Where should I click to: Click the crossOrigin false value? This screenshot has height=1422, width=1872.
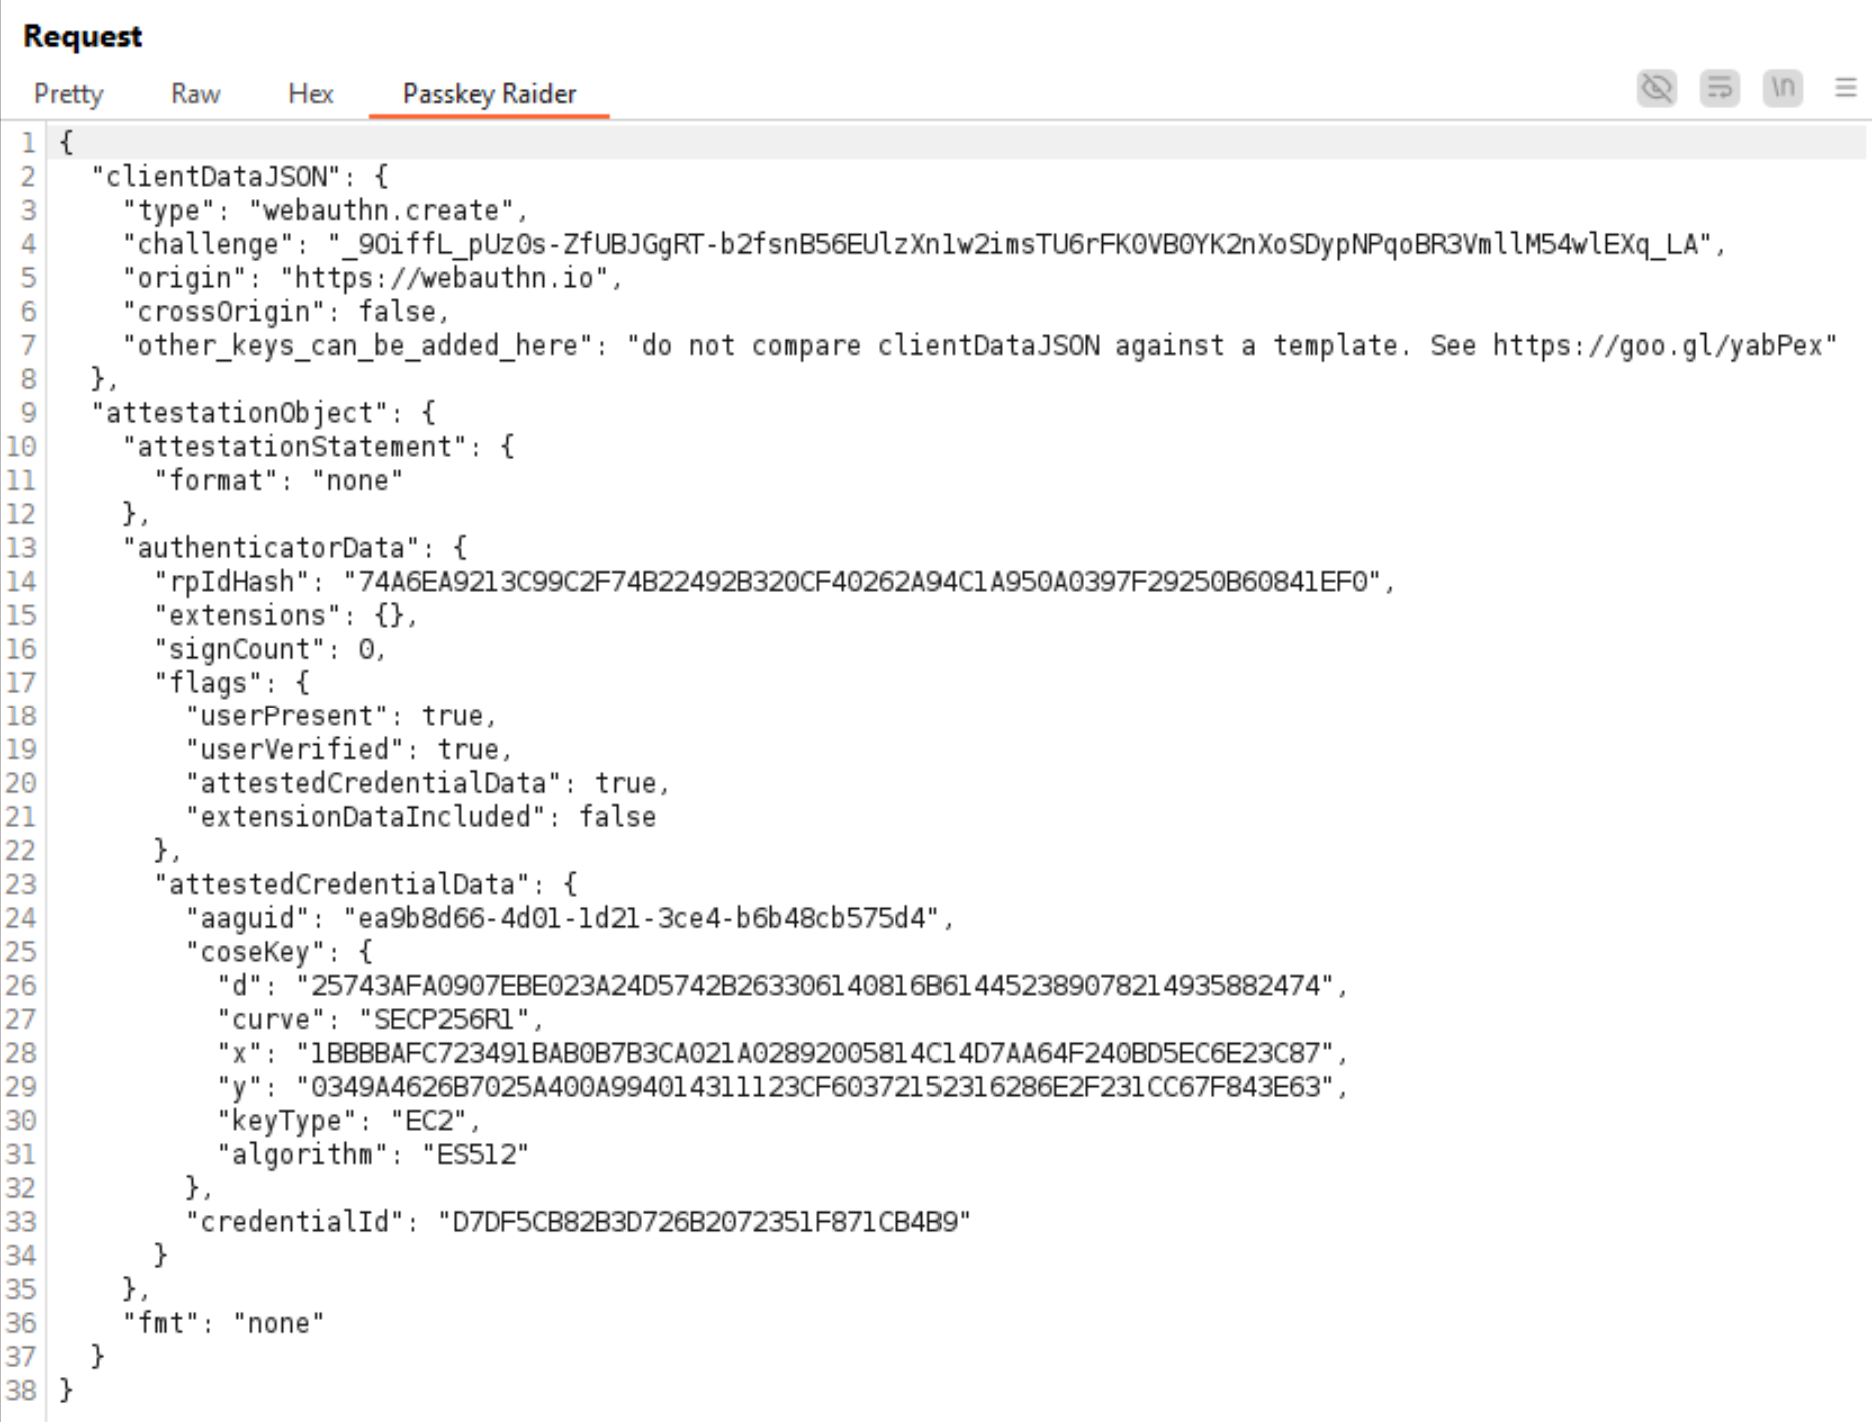tap(397, 312)
